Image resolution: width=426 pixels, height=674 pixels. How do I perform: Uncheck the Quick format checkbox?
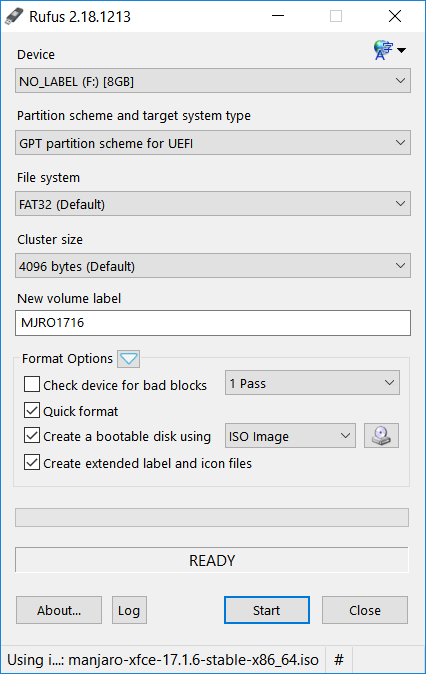click(x=32, y=411)
